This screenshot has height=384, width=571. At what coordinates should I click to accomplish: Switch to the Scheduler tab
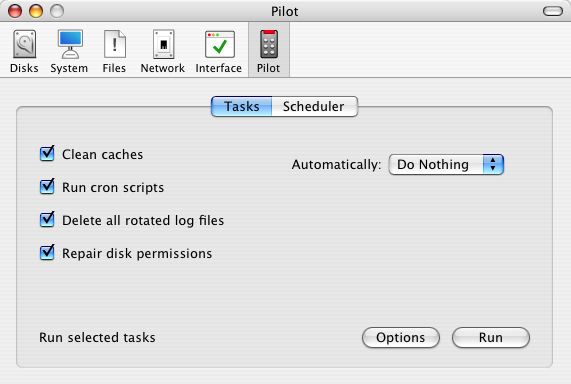tap(314, 106)
